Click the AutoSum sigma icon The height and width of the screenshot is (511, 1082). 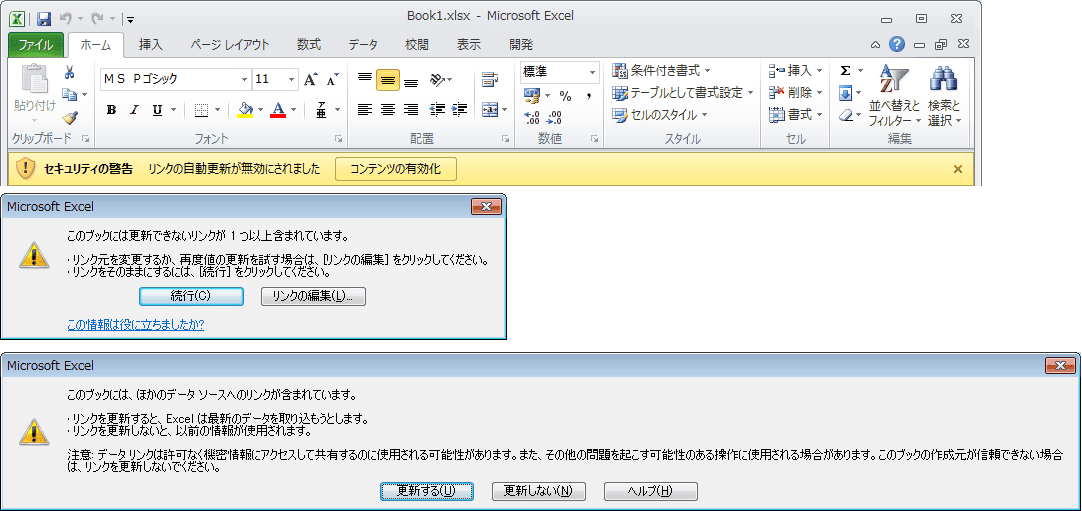[845, 70]
